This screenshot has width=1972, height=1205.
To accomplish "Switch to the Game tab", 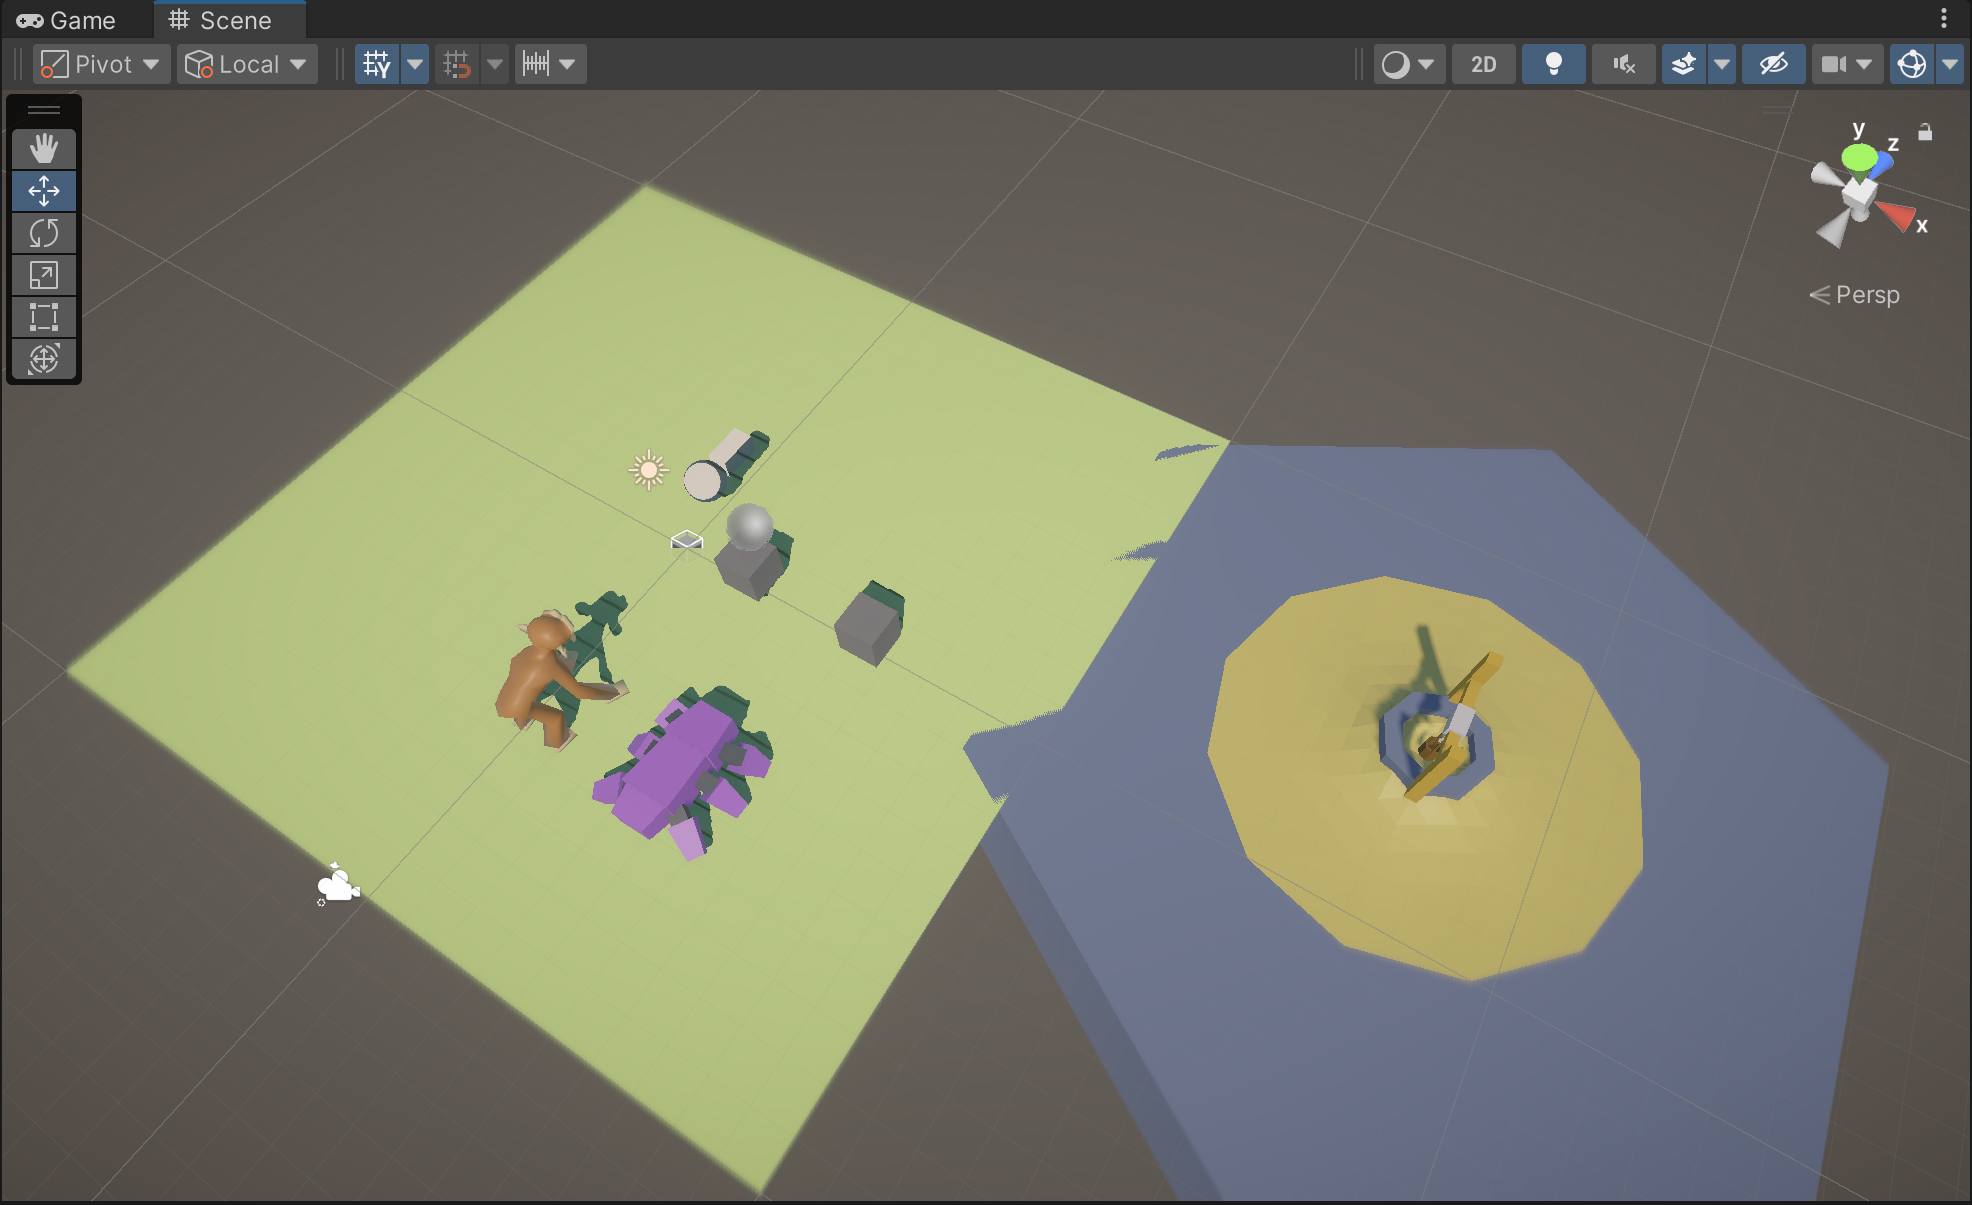I will [x=67, y=20].
